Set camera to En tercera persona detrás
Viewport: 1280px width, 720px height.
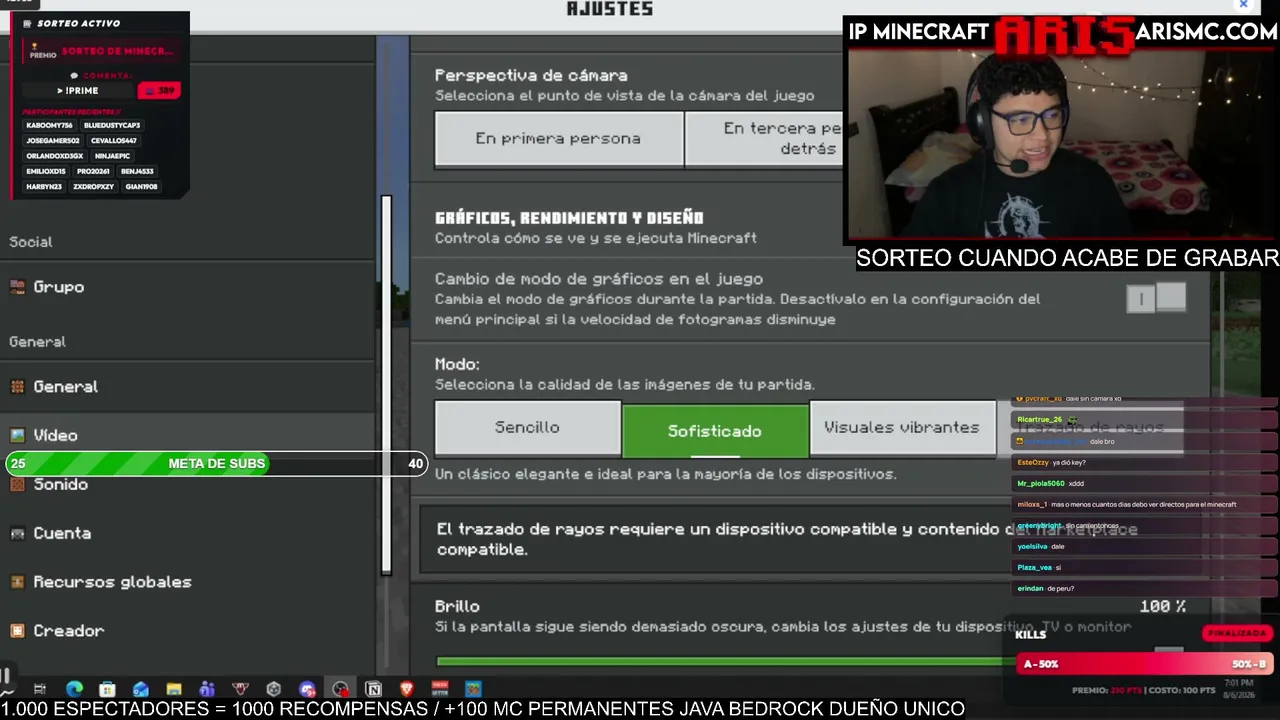[765, 138]
